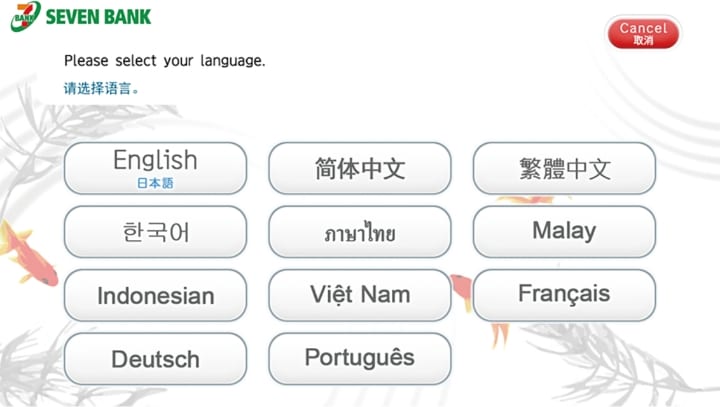Image resolution: width=720 pixels, height=407 pixels.
Task: Click the 取消 text on Cancel button
Action: (643, 40)
